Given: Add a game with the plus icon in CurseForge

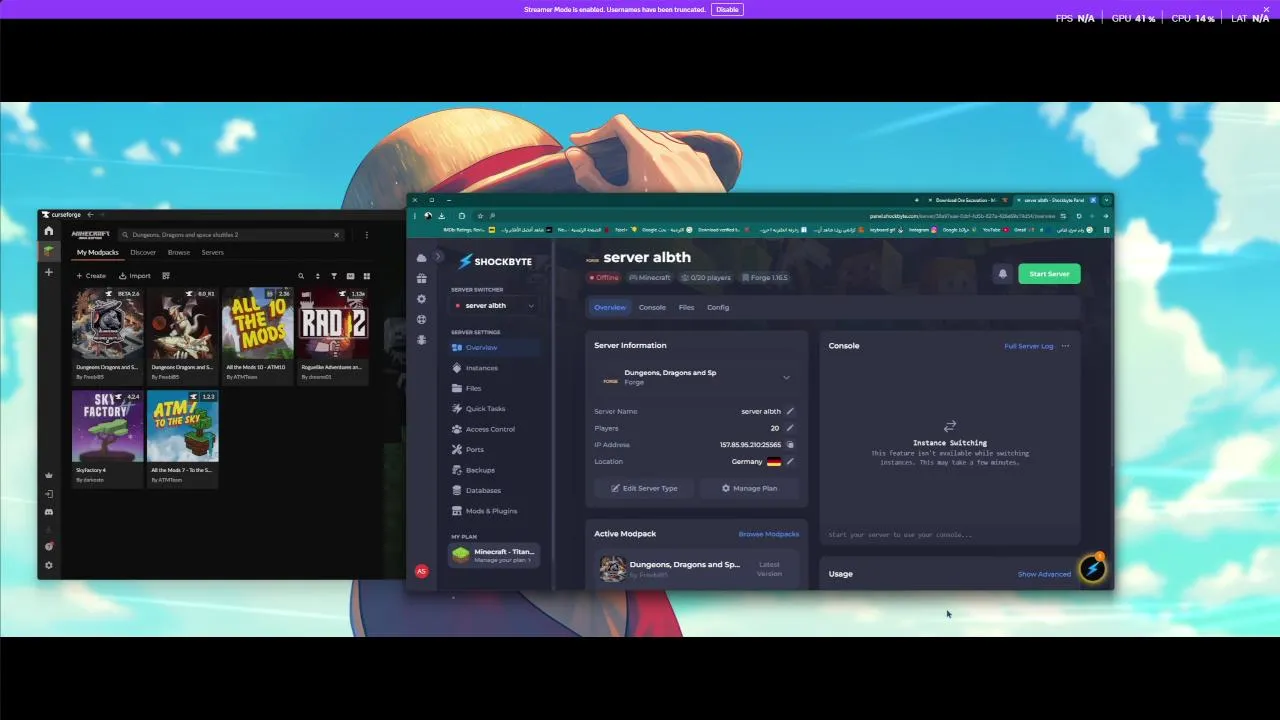Looking at the screenshot, I should tap(48, 272).
